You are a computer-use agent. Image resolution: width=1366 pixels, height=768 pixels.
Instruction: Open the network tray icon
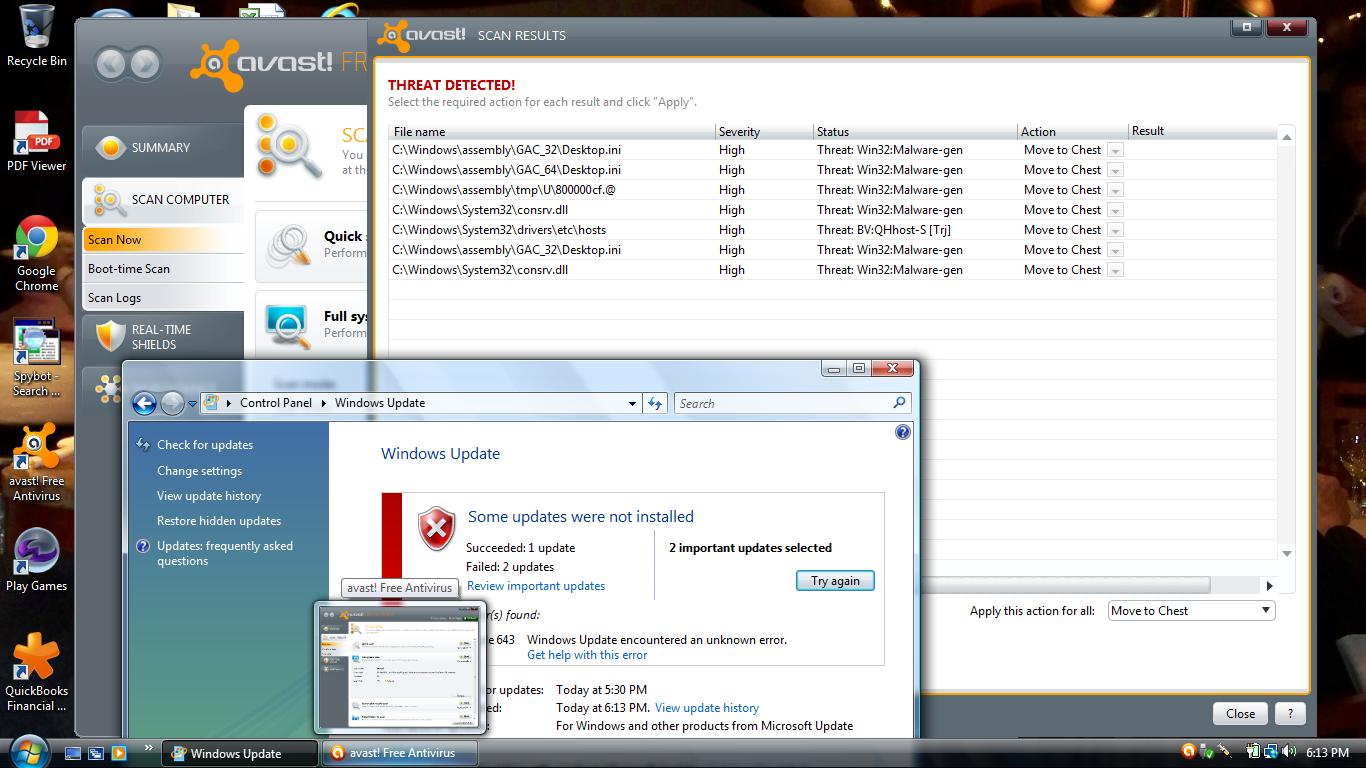tap(1270, 752)
